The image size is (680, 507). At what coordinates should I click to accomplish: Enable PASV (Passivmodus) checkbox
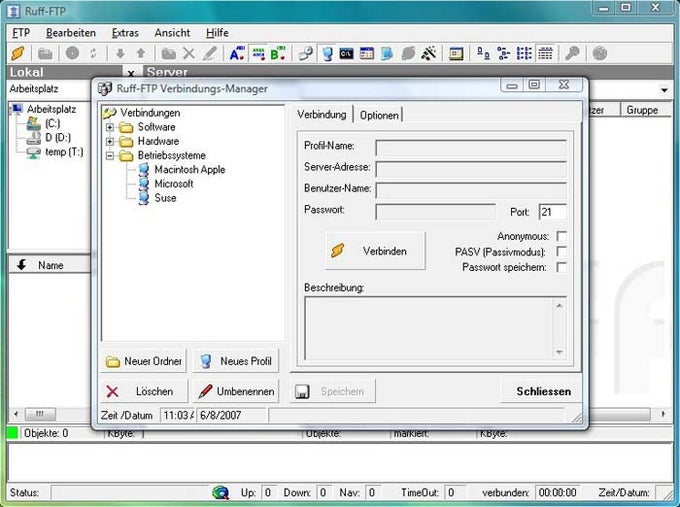pyautogui.click(x=561, y=252)
